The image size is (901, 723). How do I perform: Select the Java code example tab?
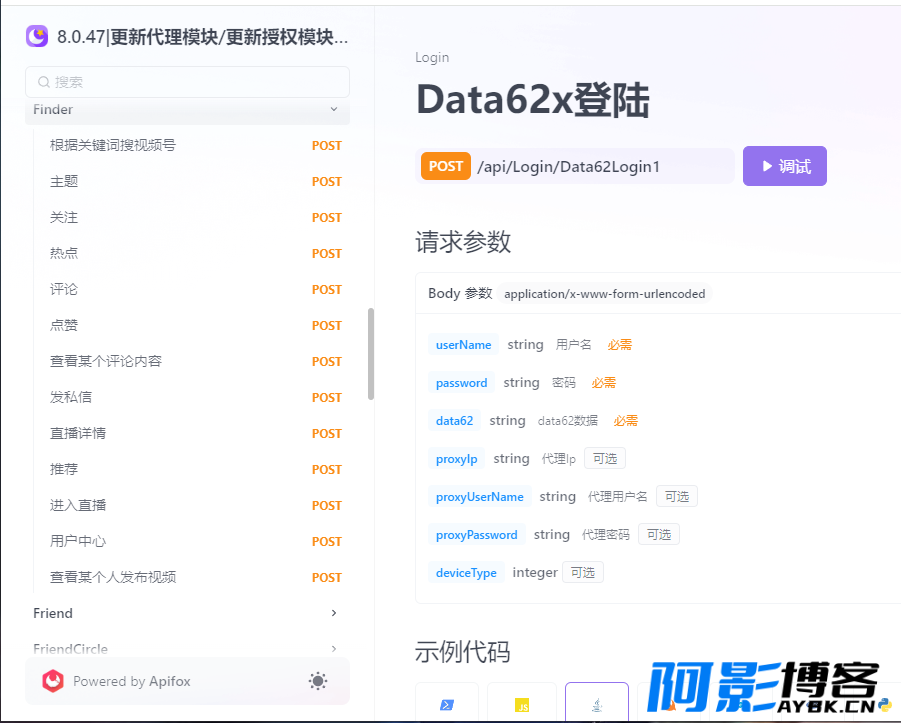click(x=597, y=704)
